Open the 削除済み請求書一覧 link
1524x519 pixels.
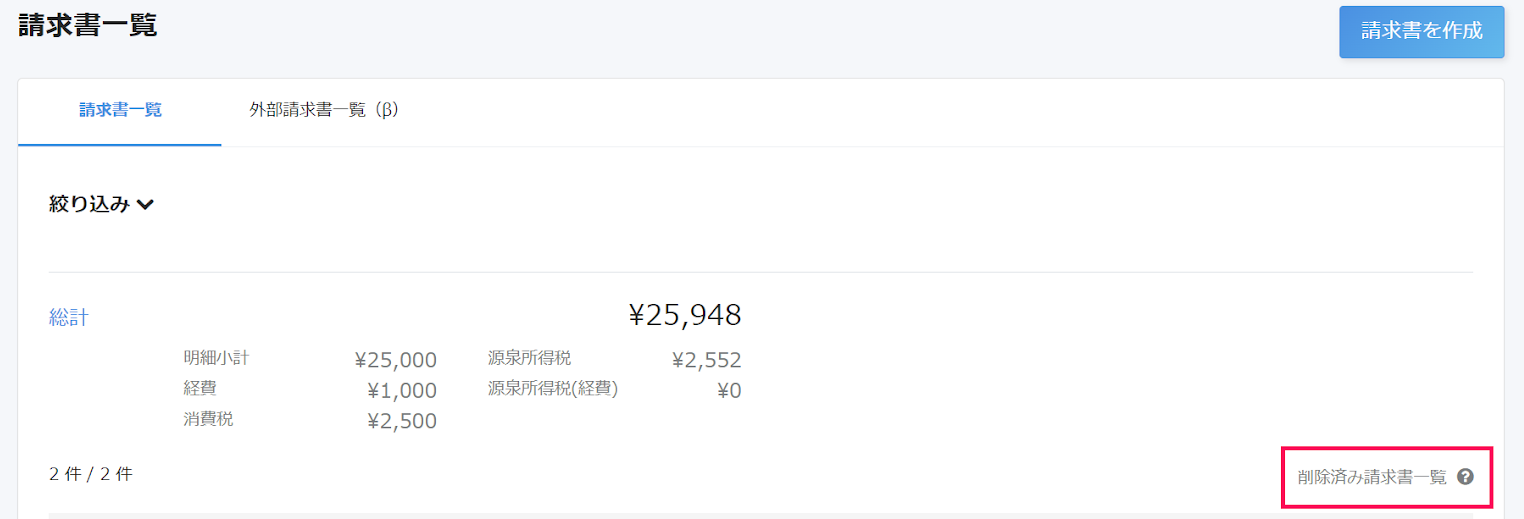[x=1372, y=477]
